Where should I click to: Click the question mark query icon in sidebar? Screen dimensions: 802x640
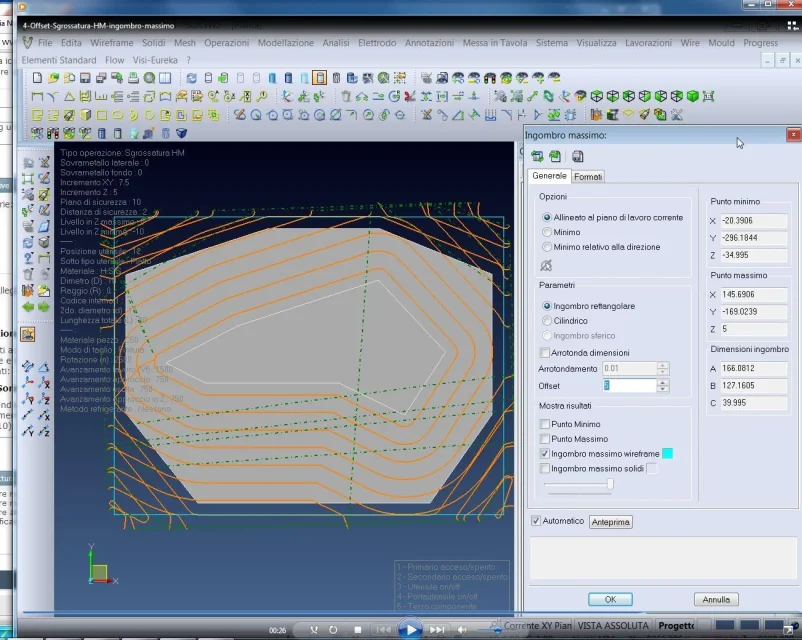(28, 258)
